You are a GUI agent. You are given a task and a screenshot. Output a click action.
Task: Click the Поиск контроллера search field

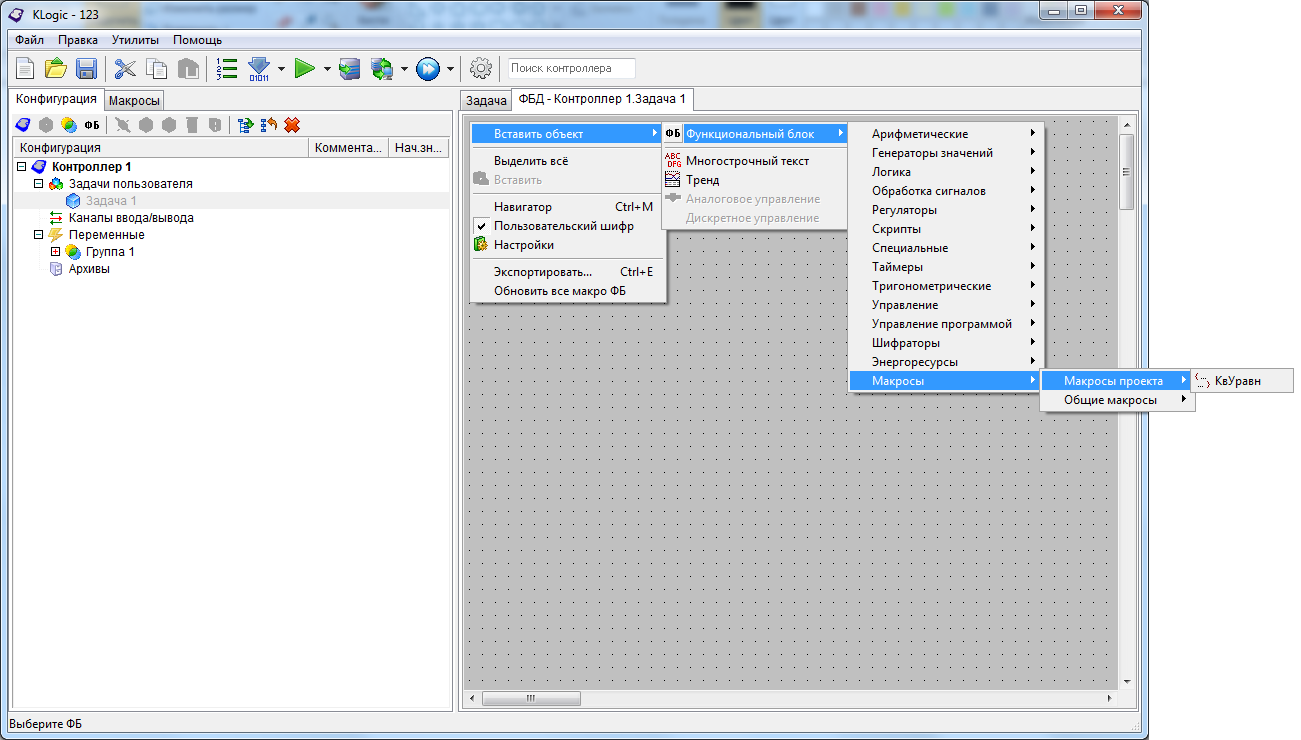tap(571, 69)
